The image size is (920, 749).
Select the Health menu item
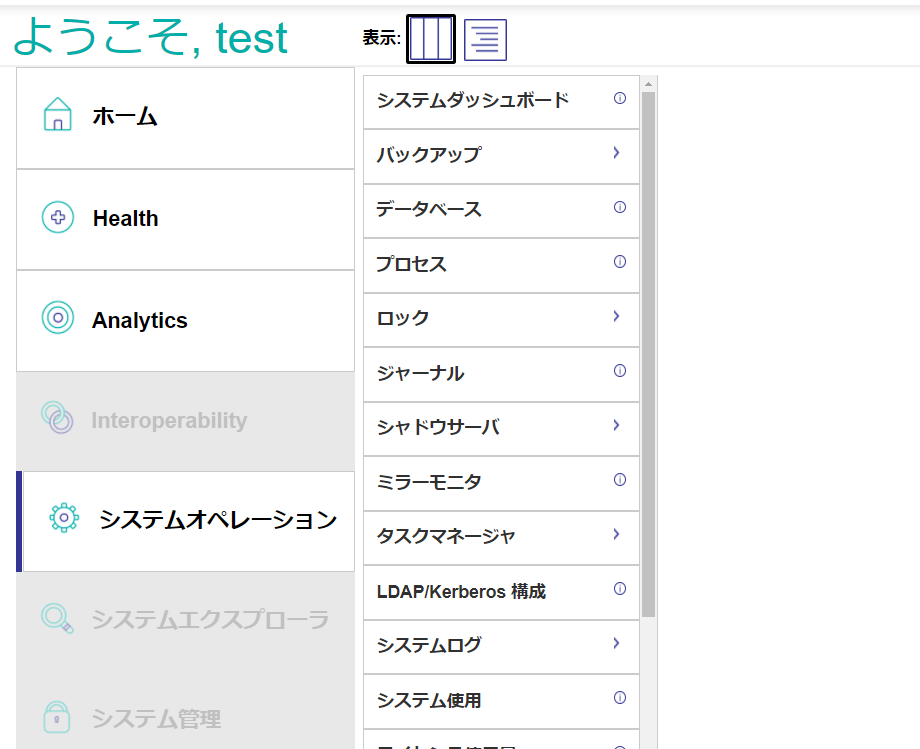(x=126, y=219)
